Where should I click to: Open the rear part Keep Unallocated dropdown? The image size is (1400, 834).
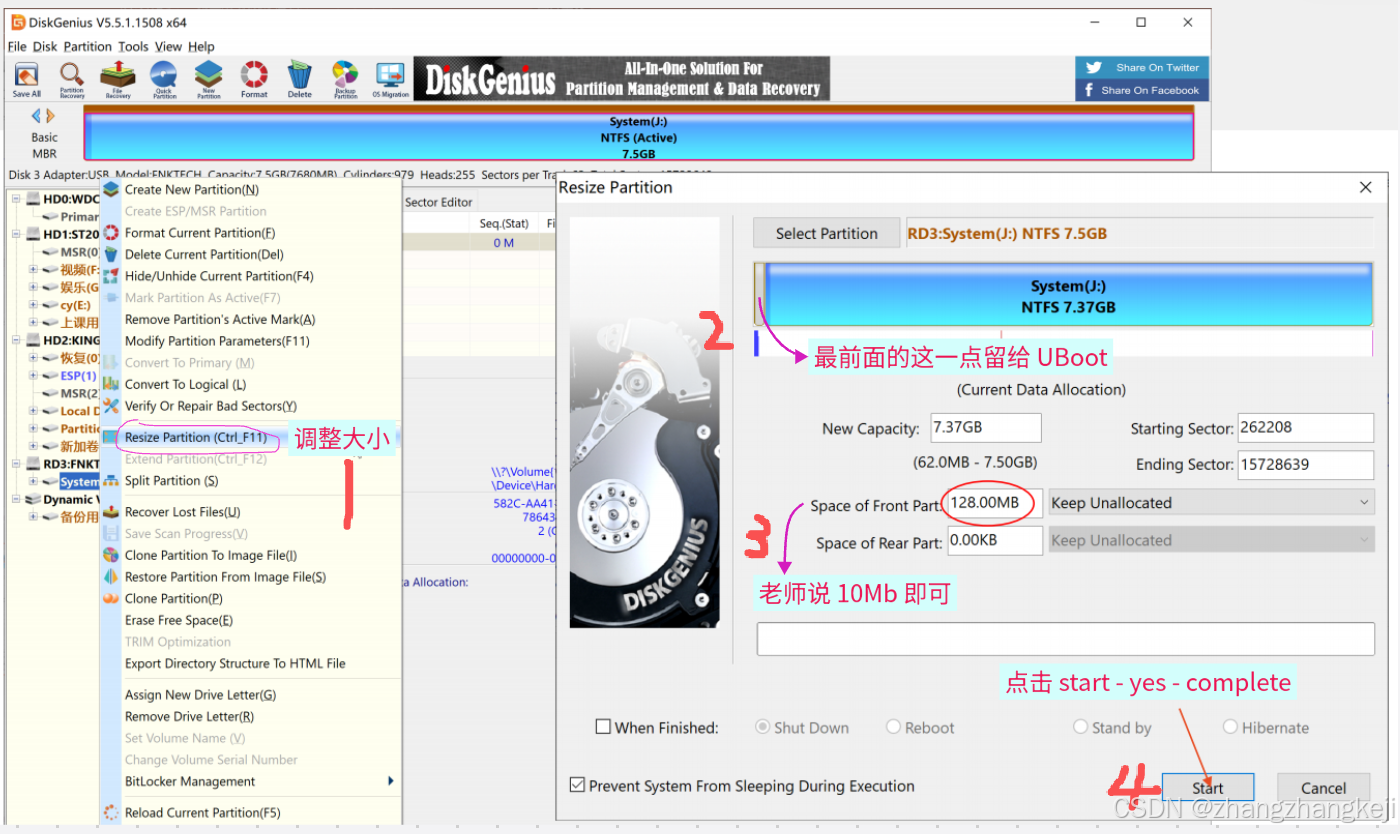coord(1211,540)
